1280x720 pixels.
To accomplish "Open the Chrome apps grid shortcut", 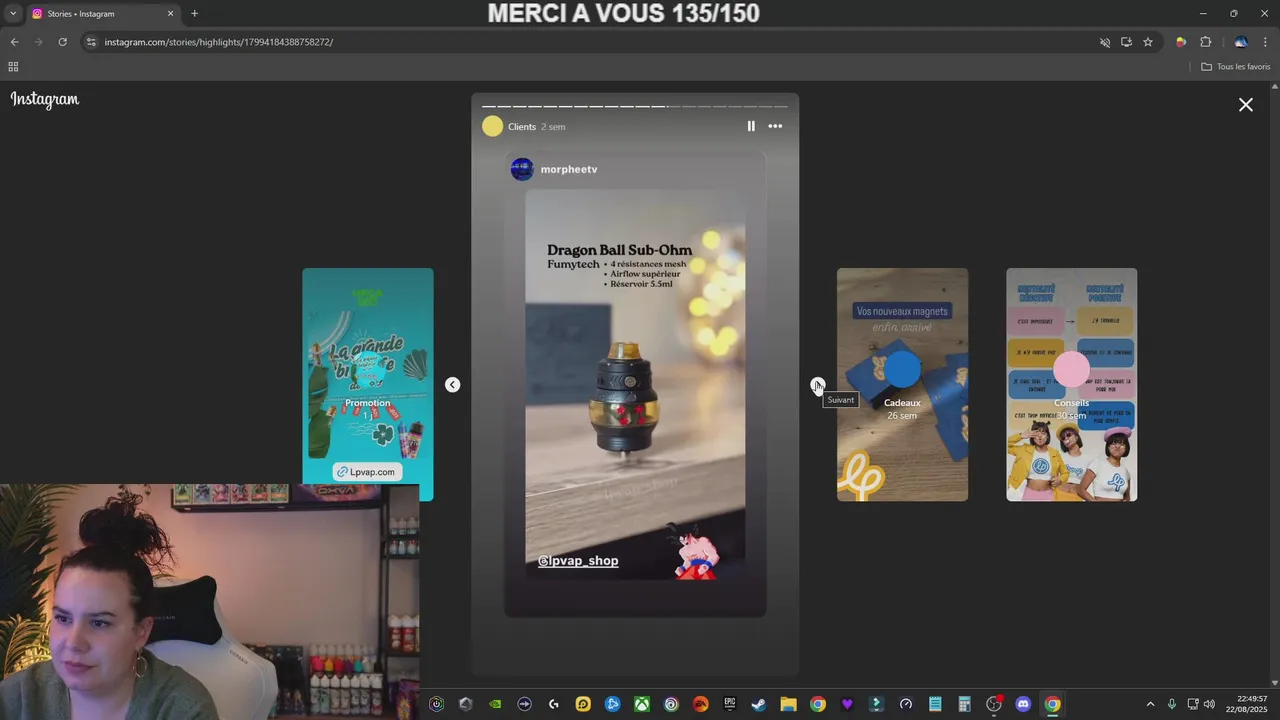I will (x=13, y=67).
